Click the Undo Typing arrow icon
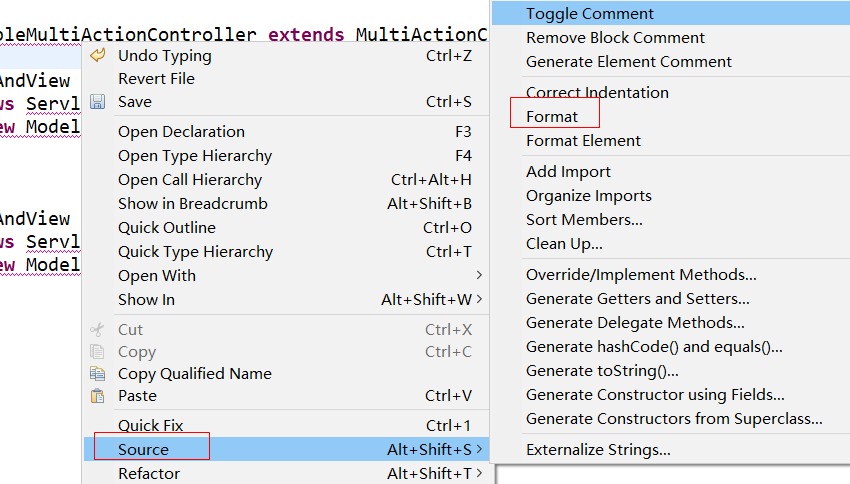 98,56
